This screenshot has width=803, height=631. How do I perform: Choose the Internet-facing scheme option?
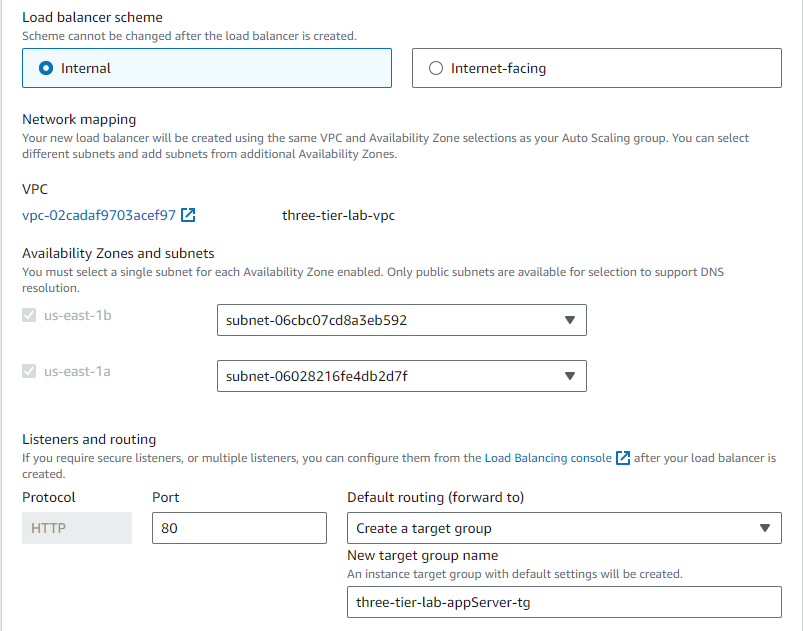click(x=435, y=69)
